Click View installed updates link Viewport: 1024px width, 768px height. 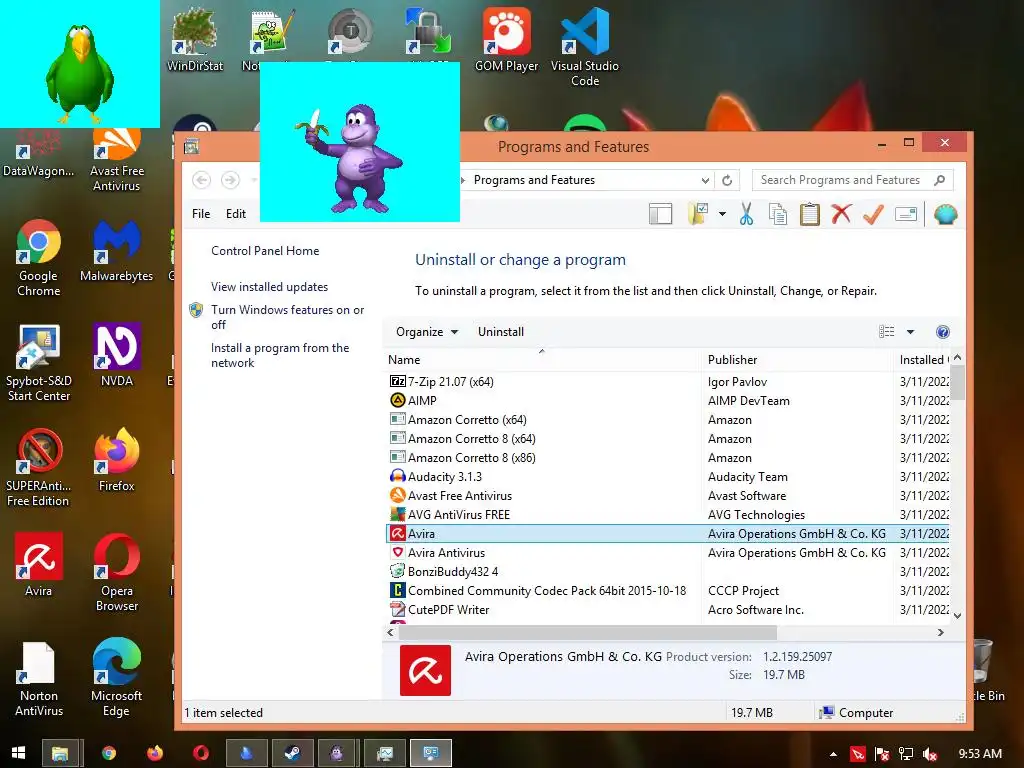[x=269, y=287]
